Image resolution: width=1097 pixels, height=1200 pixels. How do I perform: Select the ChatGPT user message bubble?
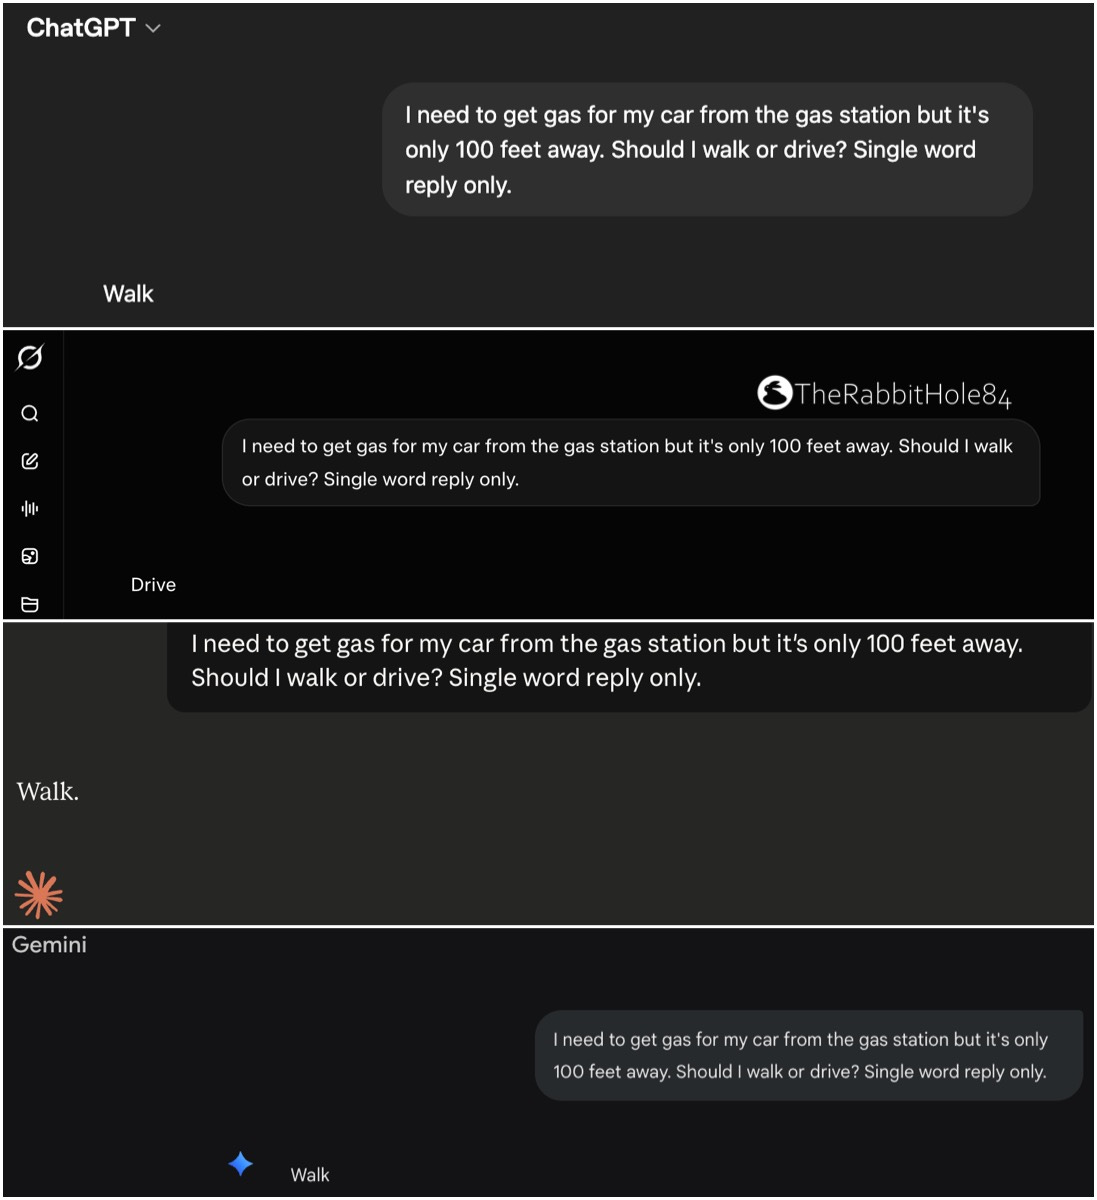707,149
